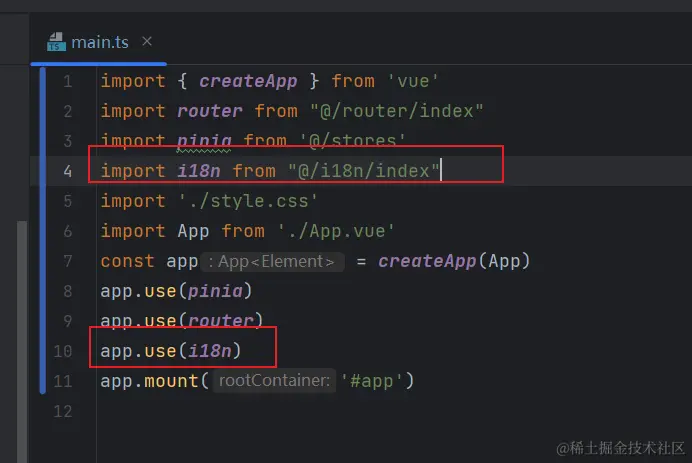Click the "@/router/index" path string

click(x=396, y=111)
